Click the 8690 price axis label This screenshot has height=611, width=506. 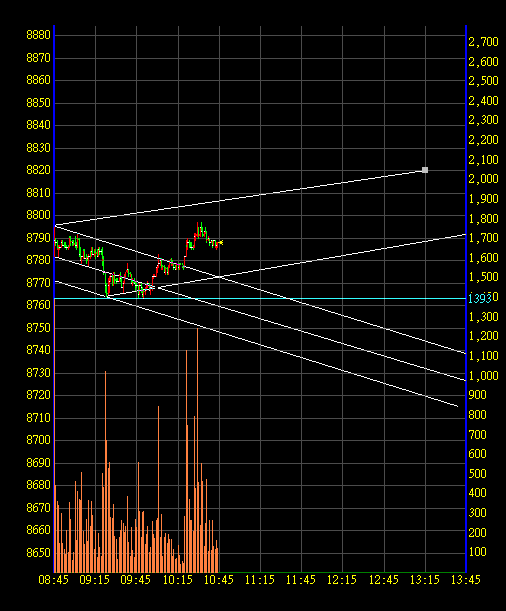(39, 463)
